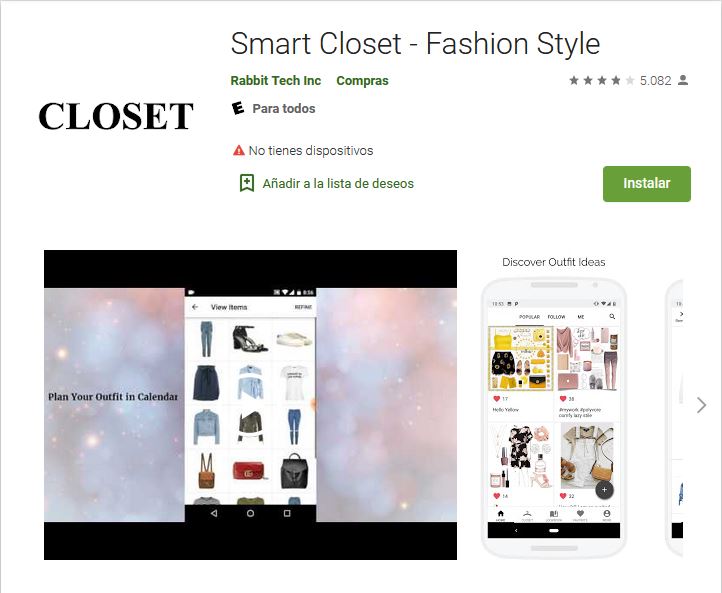The height and width of the screenshot is (593, 722).
Task: Tap the REFINE option in video preview
Action: [303, 307]
